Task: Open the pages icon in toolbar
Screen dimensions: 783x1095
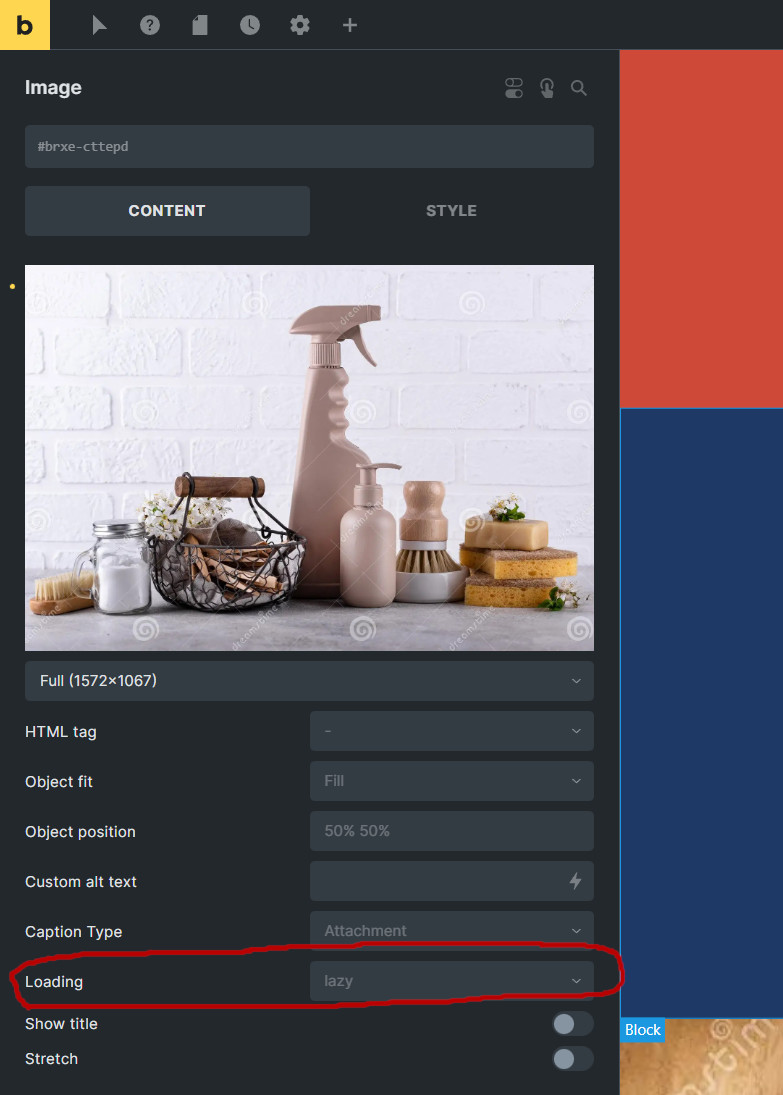Action: pyautogui.click(x=200, y=25)
